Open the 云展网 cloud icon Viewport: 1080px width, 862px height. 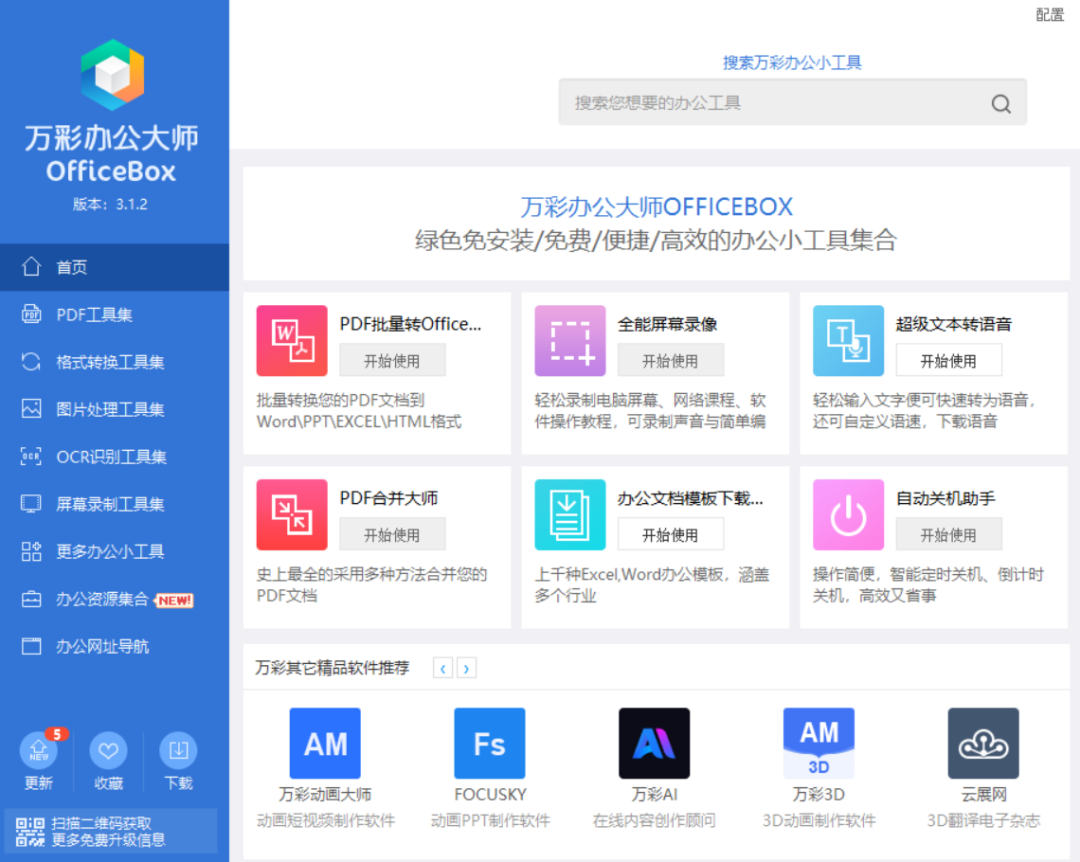pyautogui.click(x=984, y=743)
